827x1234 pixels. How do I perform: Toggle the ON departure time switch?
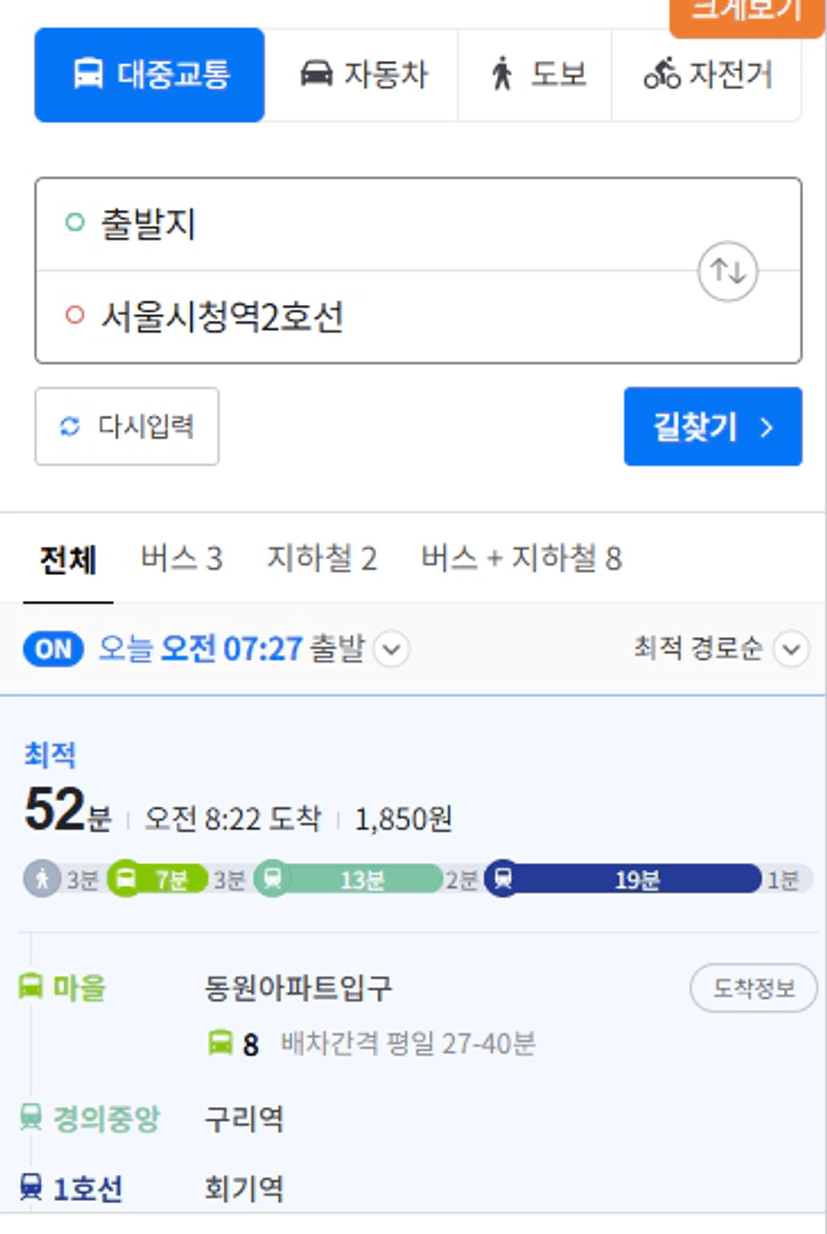tap(54, 649)
